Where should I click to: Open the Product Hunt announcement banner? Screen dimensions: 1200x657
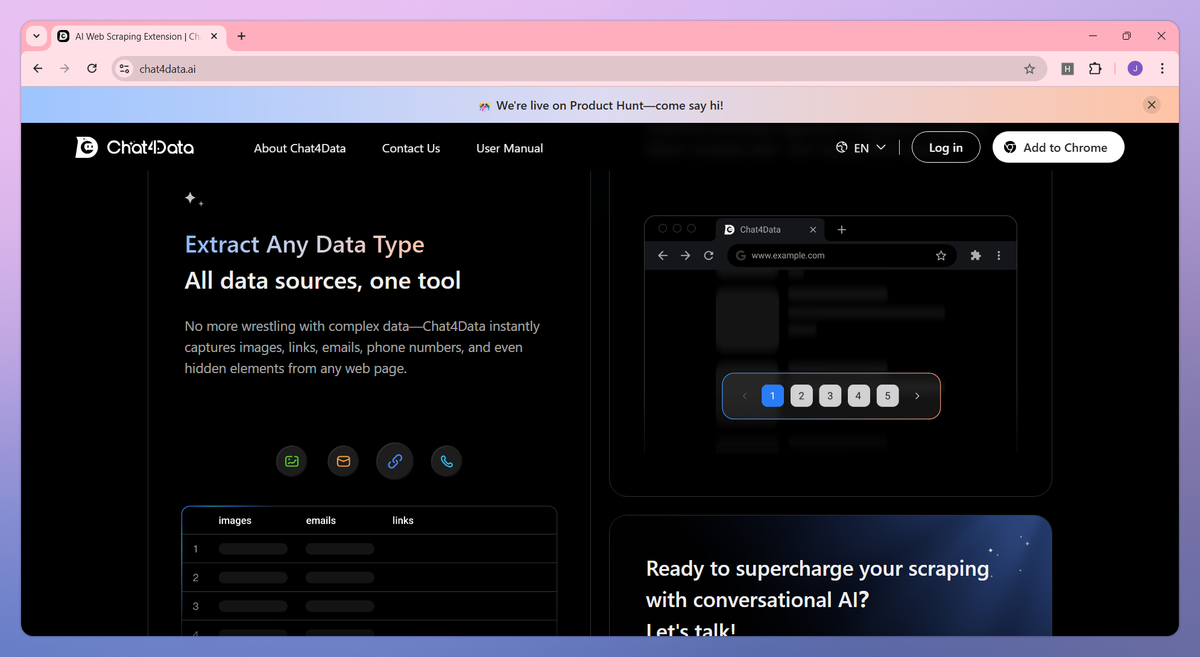600,105
